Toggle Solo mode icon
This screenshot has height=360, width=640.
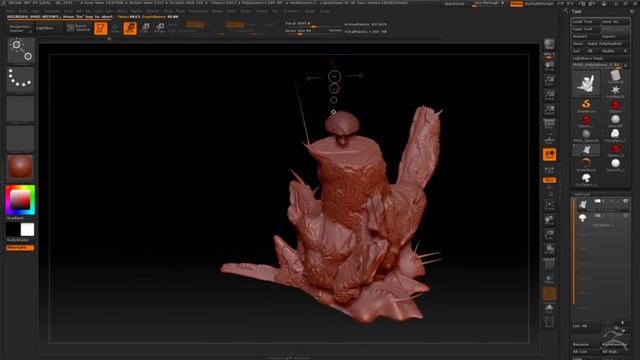tap(549, 308)
